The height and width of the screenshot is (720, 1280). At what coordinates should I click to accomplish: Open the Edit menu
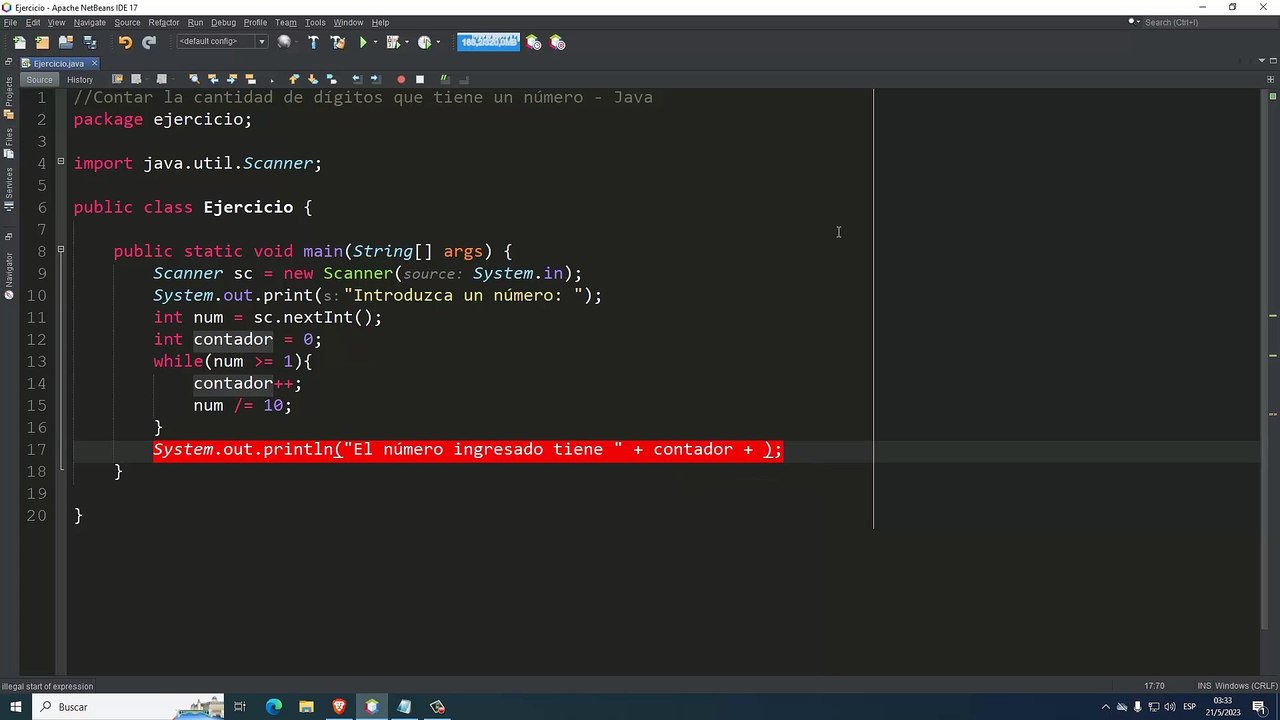pyautogui.click(x=33, y=22)
